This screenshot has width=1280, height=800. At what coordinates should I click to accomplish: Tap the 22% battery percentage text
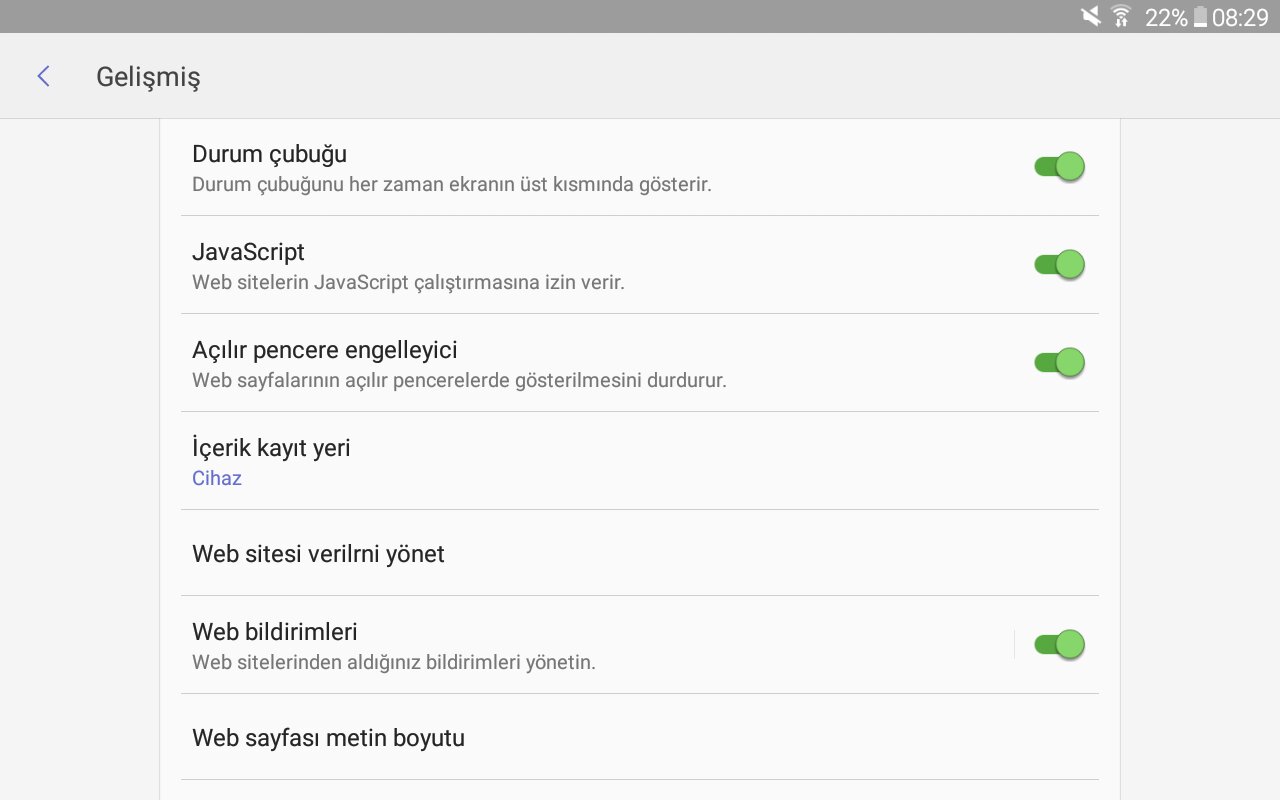[1166, 17]
